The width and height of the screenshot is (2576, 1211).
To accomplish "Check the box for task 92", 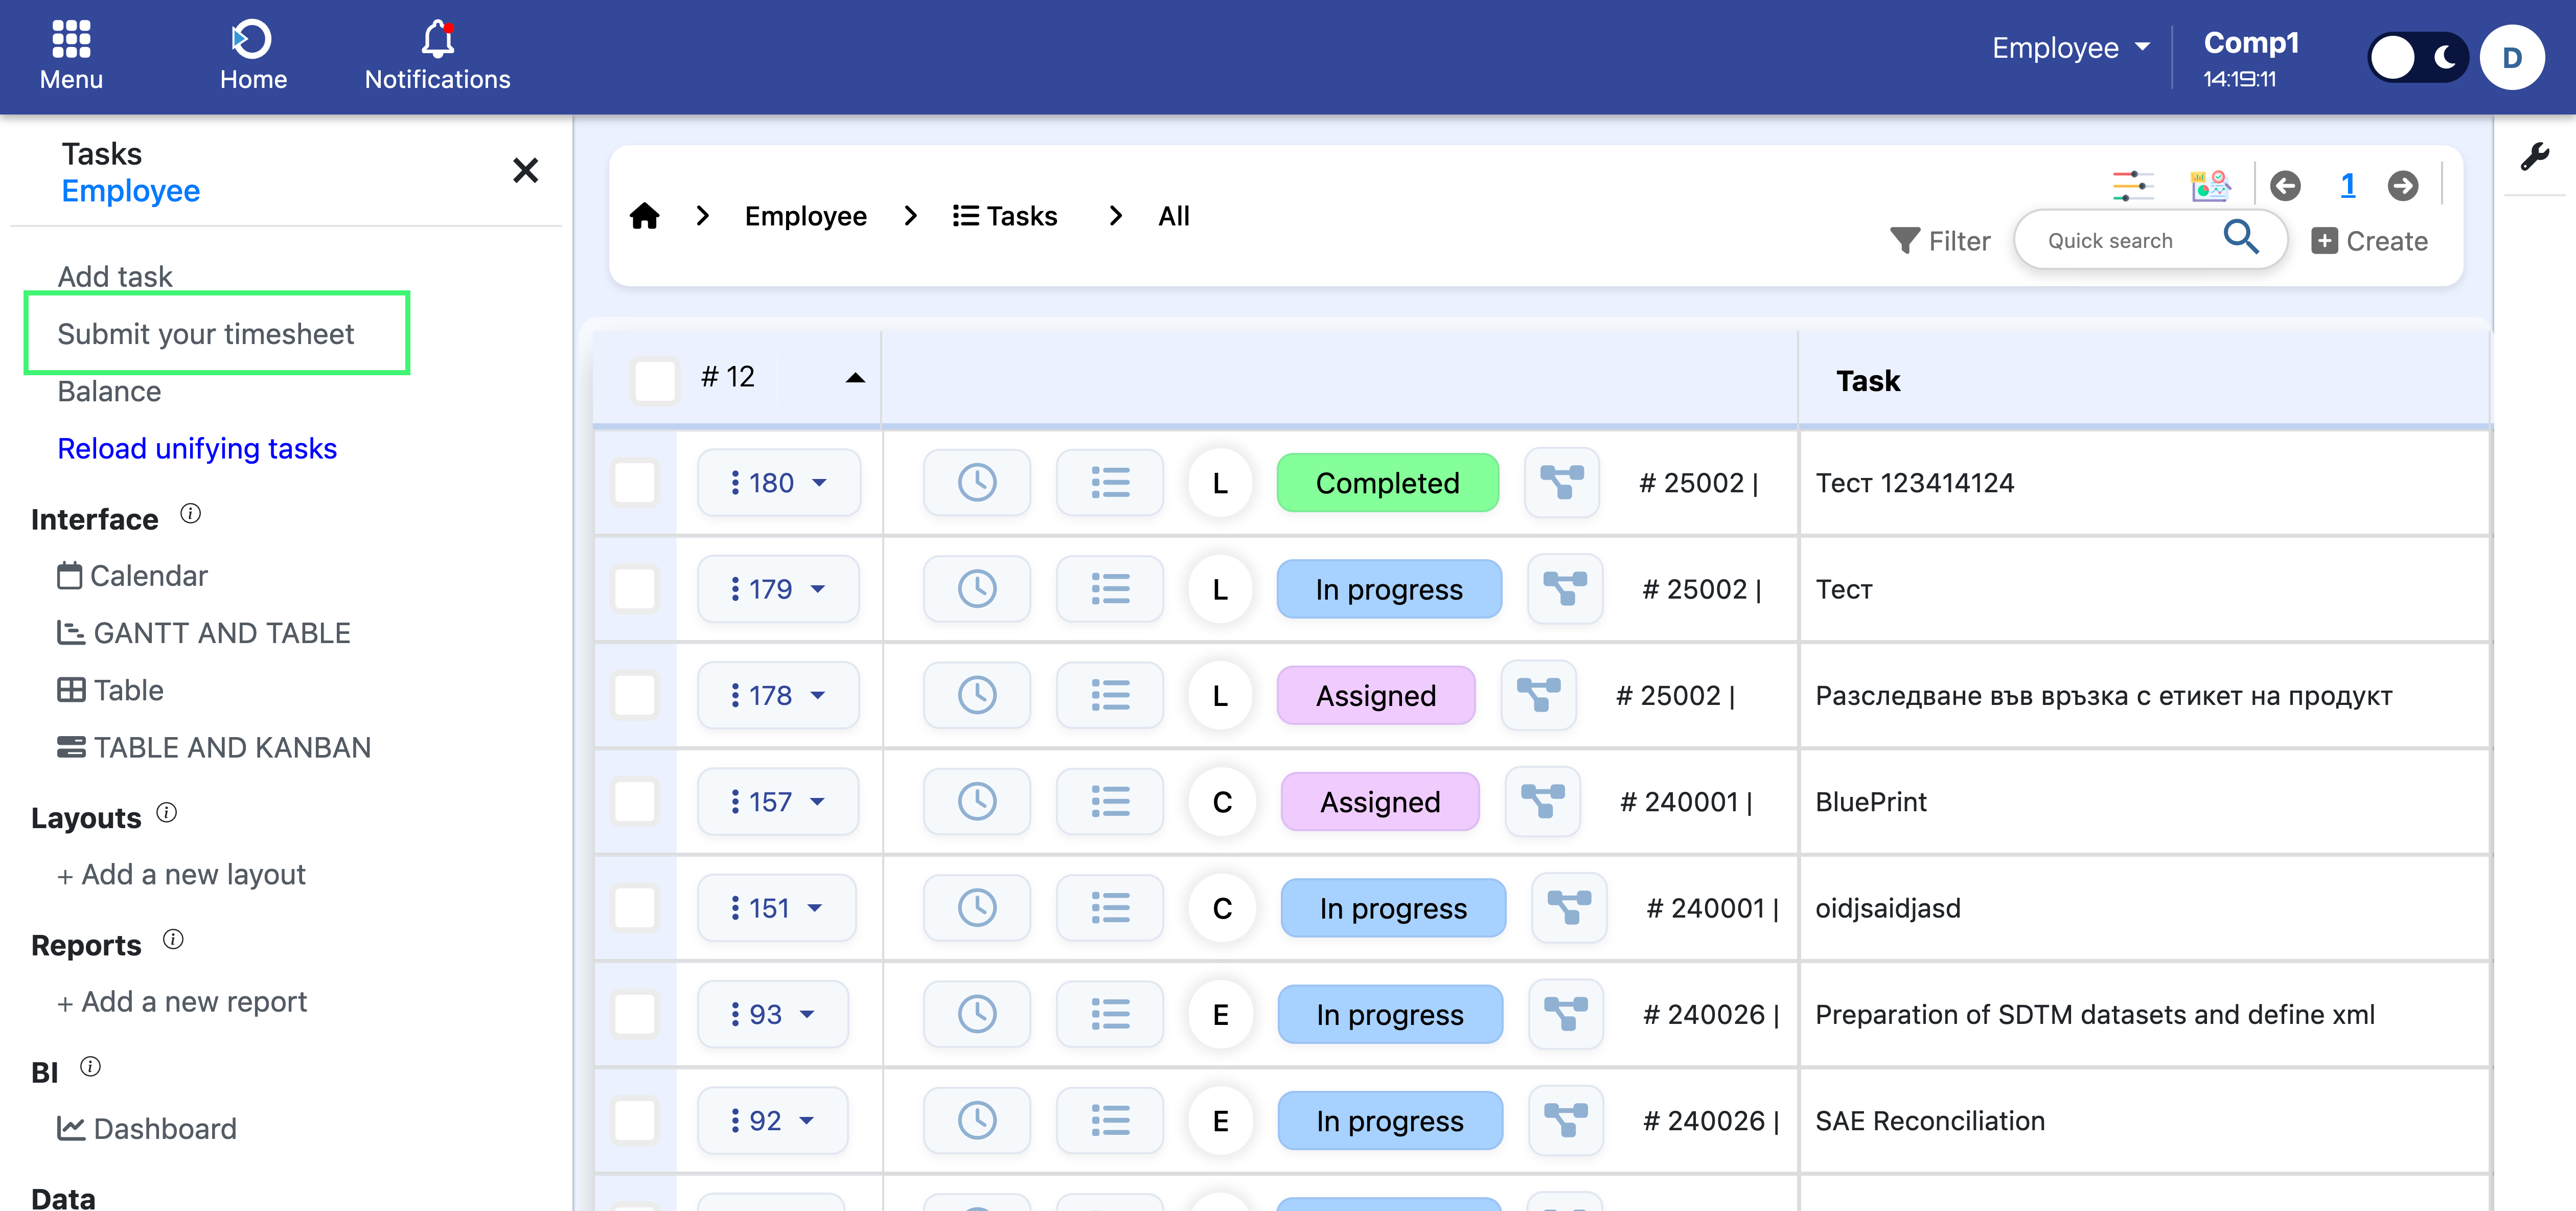I will 635,1120.
